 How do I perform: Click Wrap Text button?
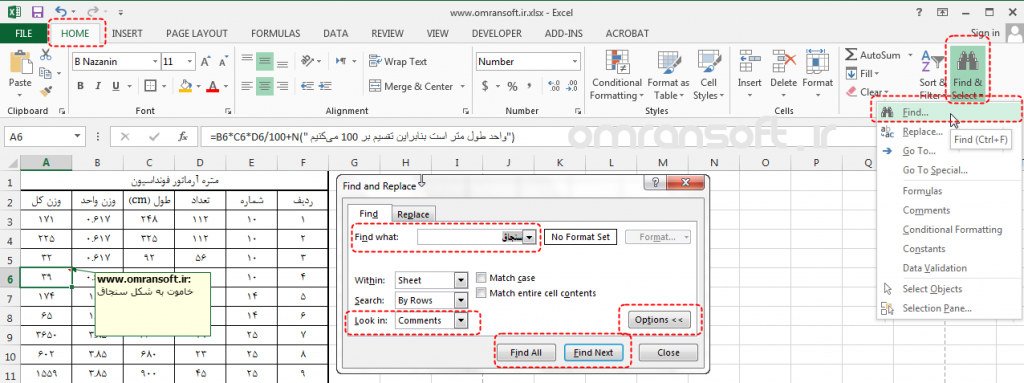click(x=398, y=61)
